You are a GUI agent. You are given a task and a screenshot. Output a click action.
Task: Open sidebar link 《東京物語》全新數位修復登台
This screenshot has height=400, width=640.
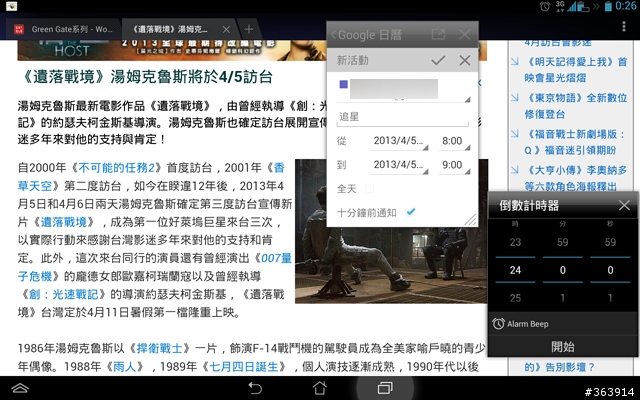(x=576, y=106)
